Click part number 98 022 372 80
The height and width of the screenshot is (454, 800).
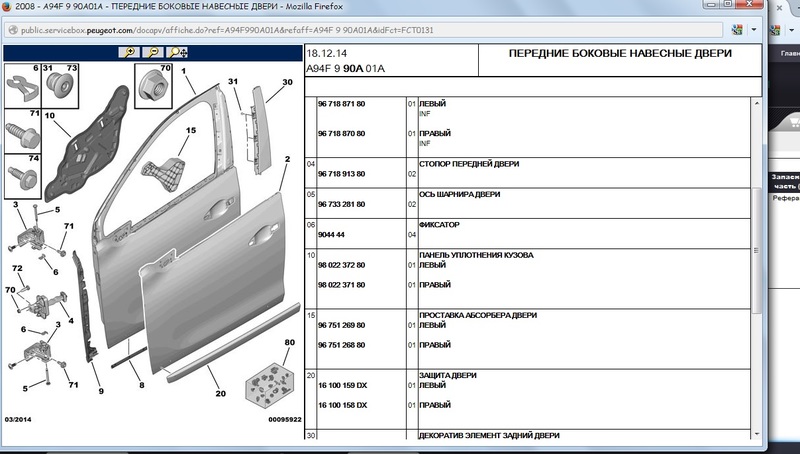pyautogui.click(x=341, y=265)
